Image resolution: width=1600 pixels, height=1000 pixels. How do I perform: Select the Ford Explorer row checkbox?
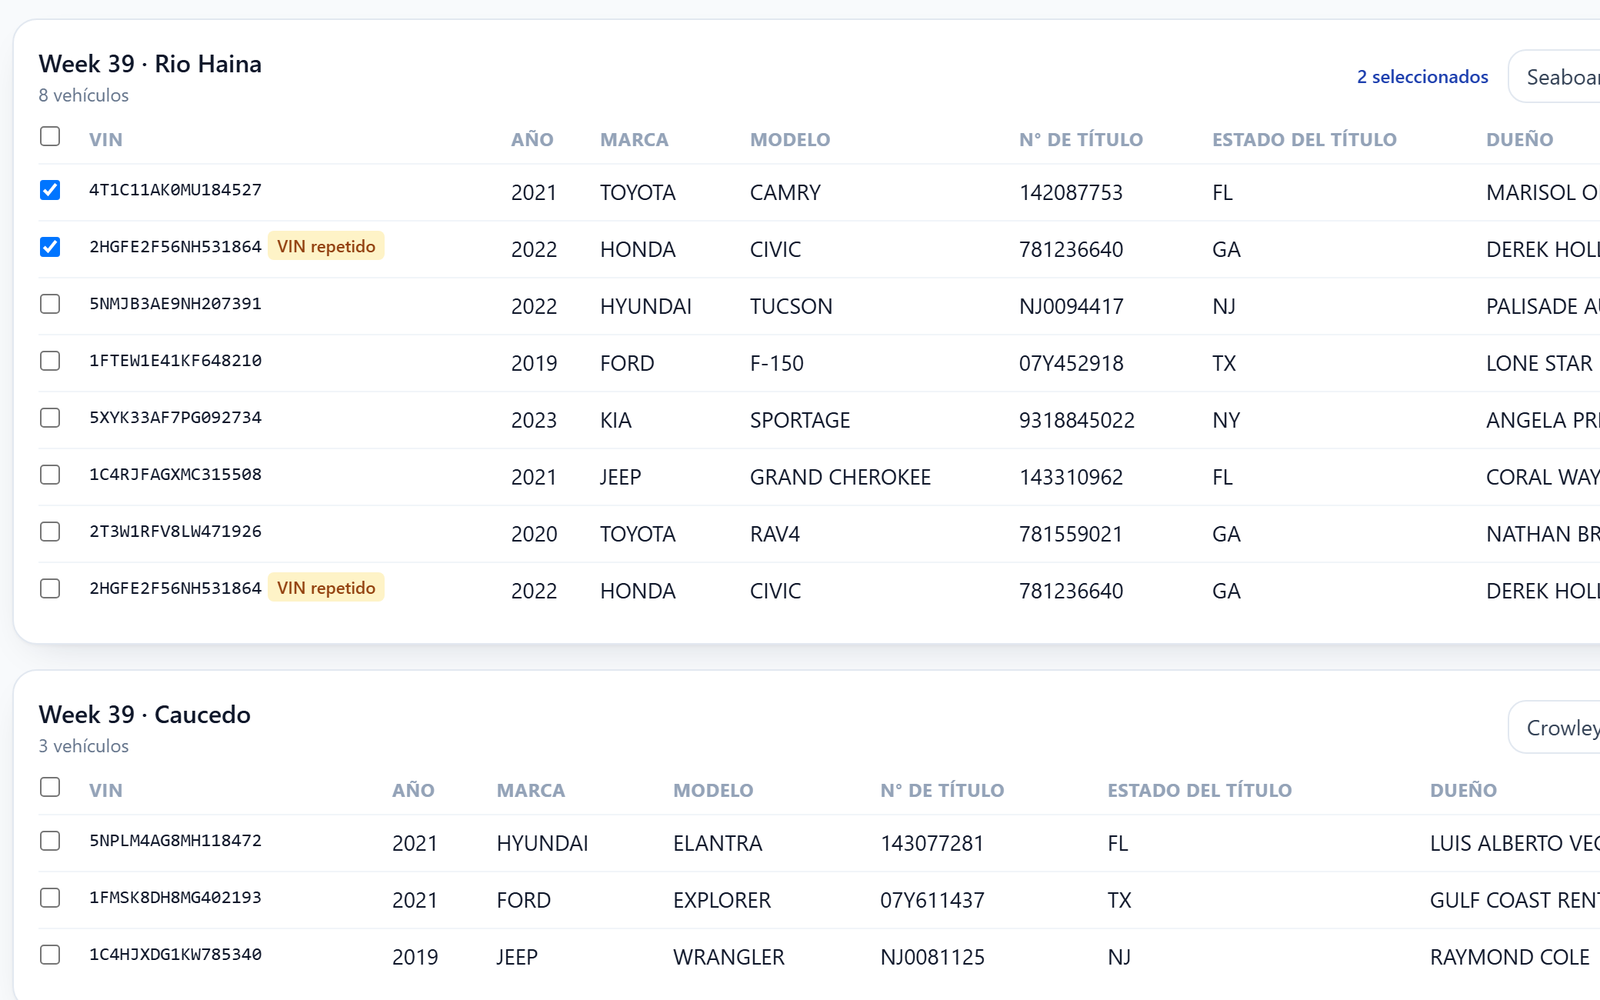pos(50,898)
